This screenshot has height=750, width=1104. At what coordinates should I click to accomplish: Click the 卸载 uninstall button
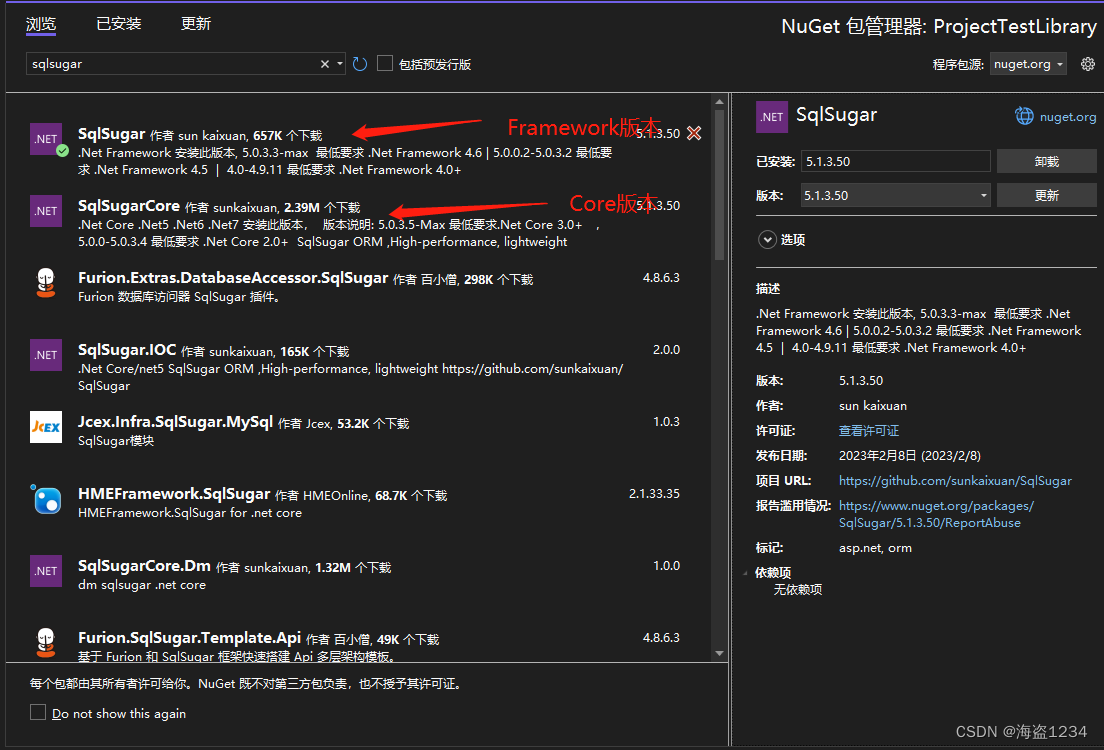(x=1046, y=161)
